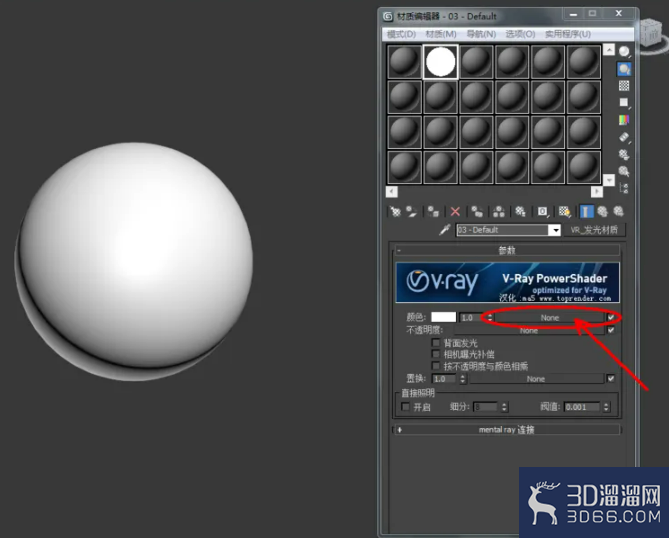The image size is (669, 538).
Task: Collapse the 参数 rollout
Action: pos(507,250)
